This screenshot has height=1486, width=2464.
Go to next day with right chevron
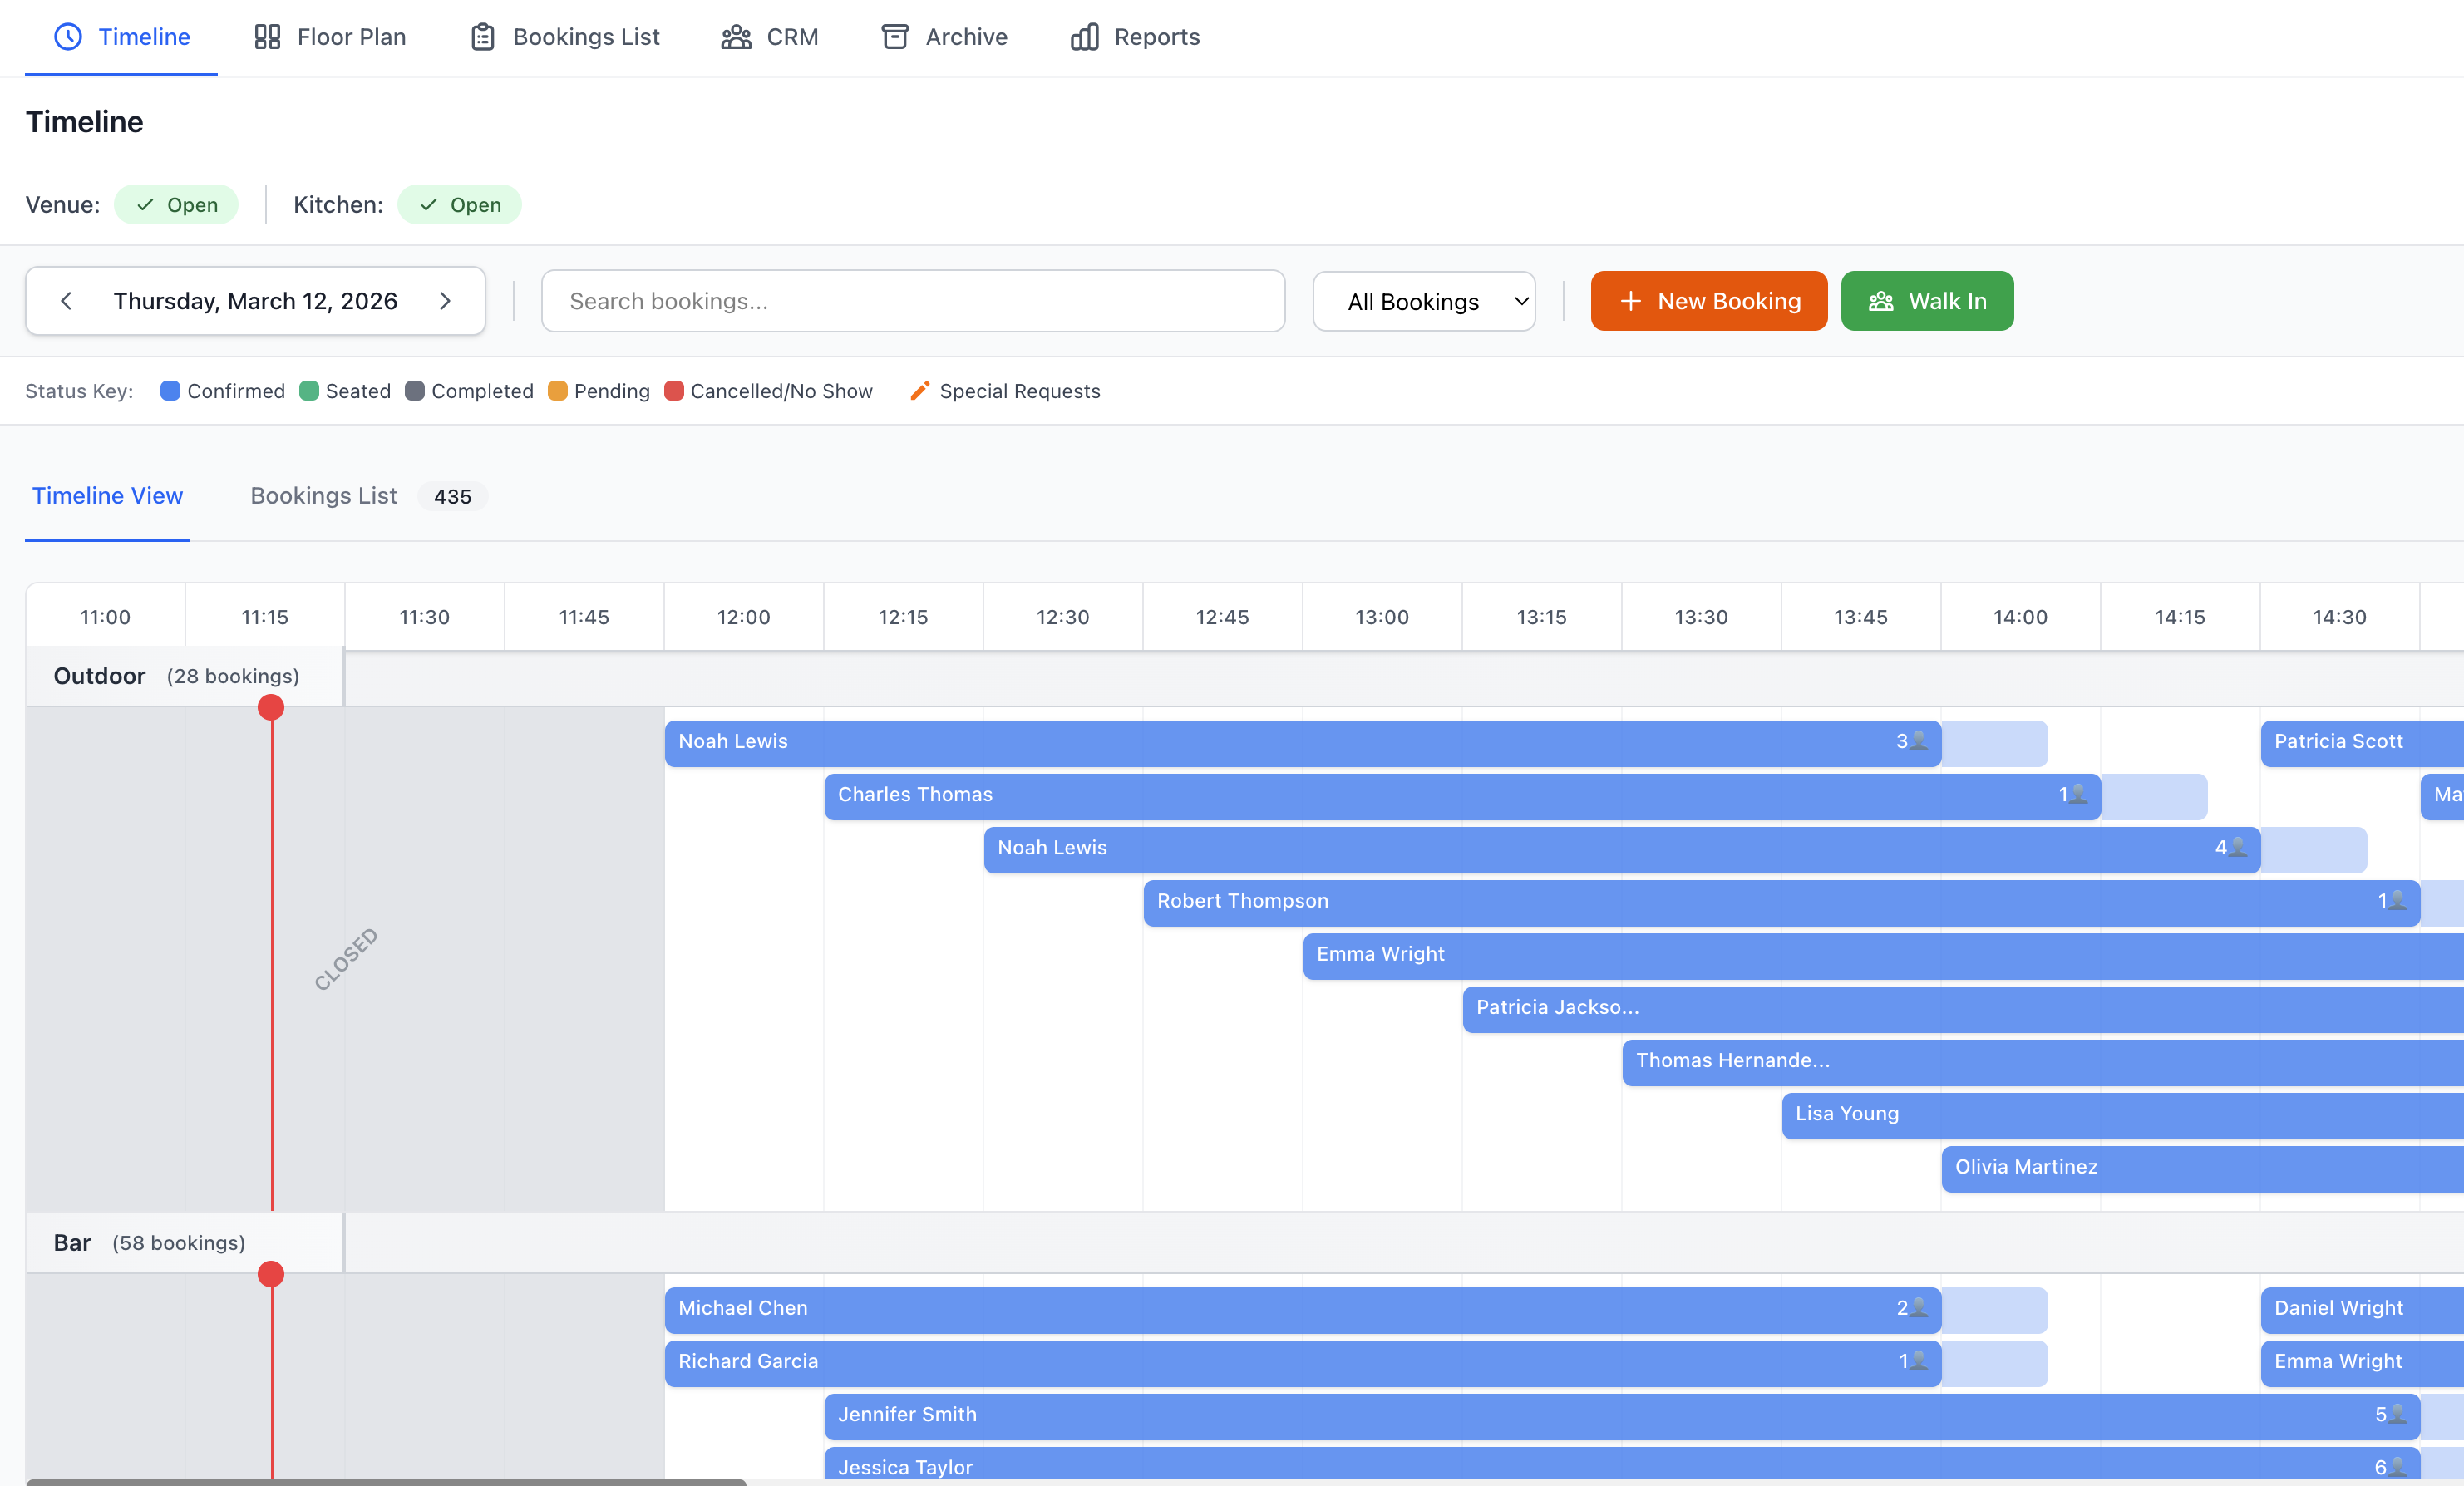click(x=446, y=300)
